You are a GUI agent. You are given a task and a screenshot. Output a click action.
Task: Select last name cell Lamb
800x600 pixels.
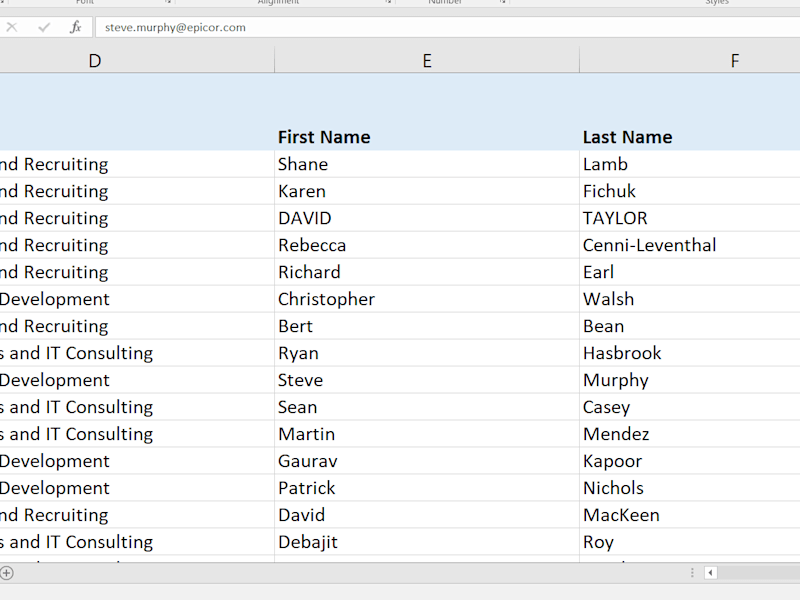690,164
